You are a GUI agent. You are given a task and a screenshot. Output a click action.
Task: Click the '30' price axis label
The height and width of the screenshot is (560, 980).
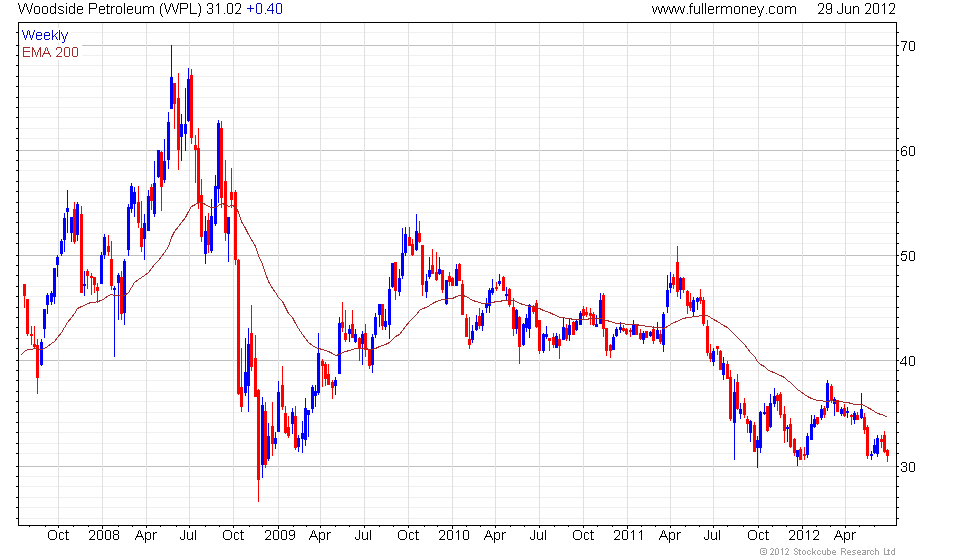click(908, 467)
